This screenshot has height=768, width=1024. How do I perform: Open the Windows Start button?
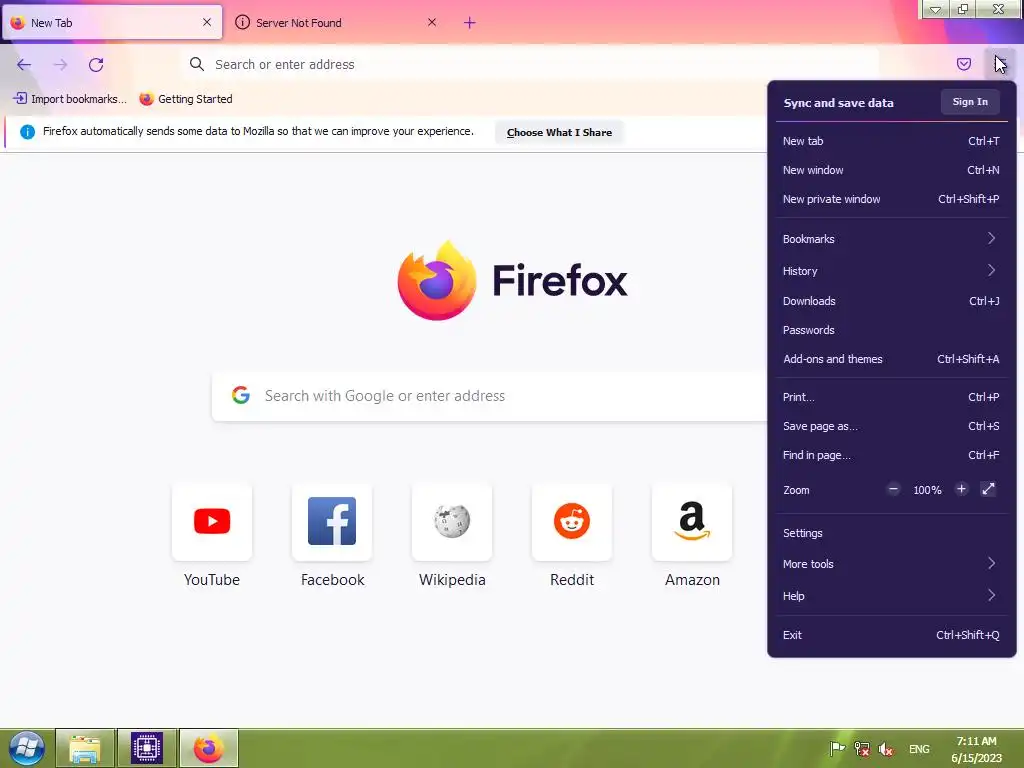pyautogui.click(x=26, y=748)
